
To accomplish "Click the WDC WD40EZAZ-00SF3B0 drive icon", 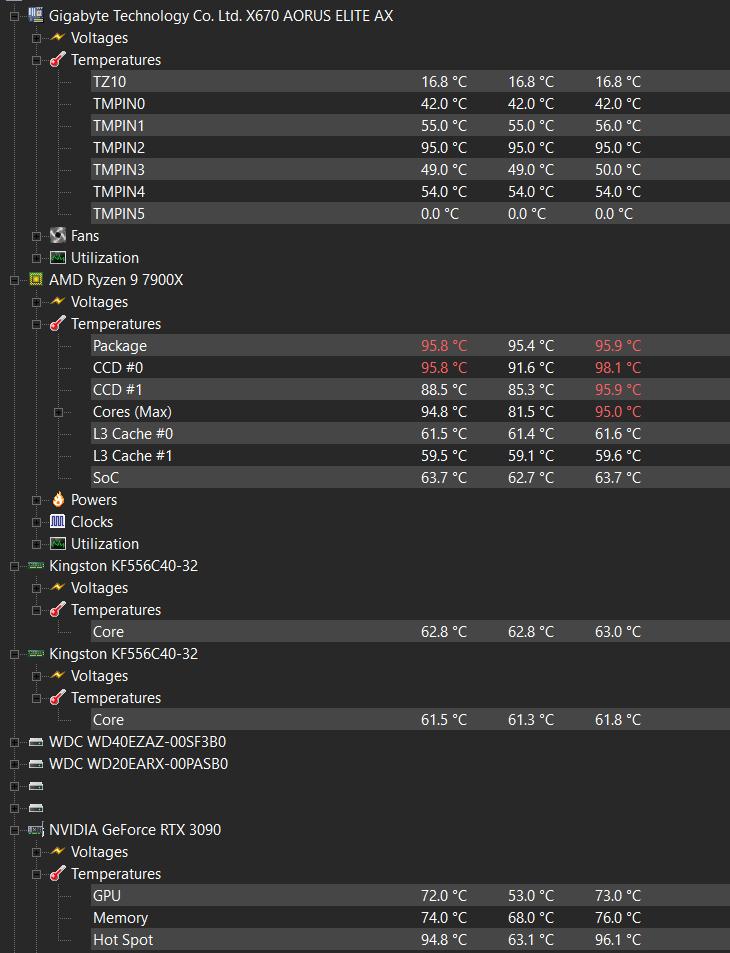I will click(36, 741).
